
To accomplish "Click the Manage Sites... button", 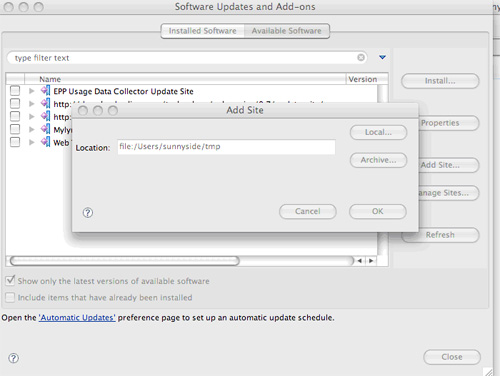I will pyautogui.click(x=449, y=193).
